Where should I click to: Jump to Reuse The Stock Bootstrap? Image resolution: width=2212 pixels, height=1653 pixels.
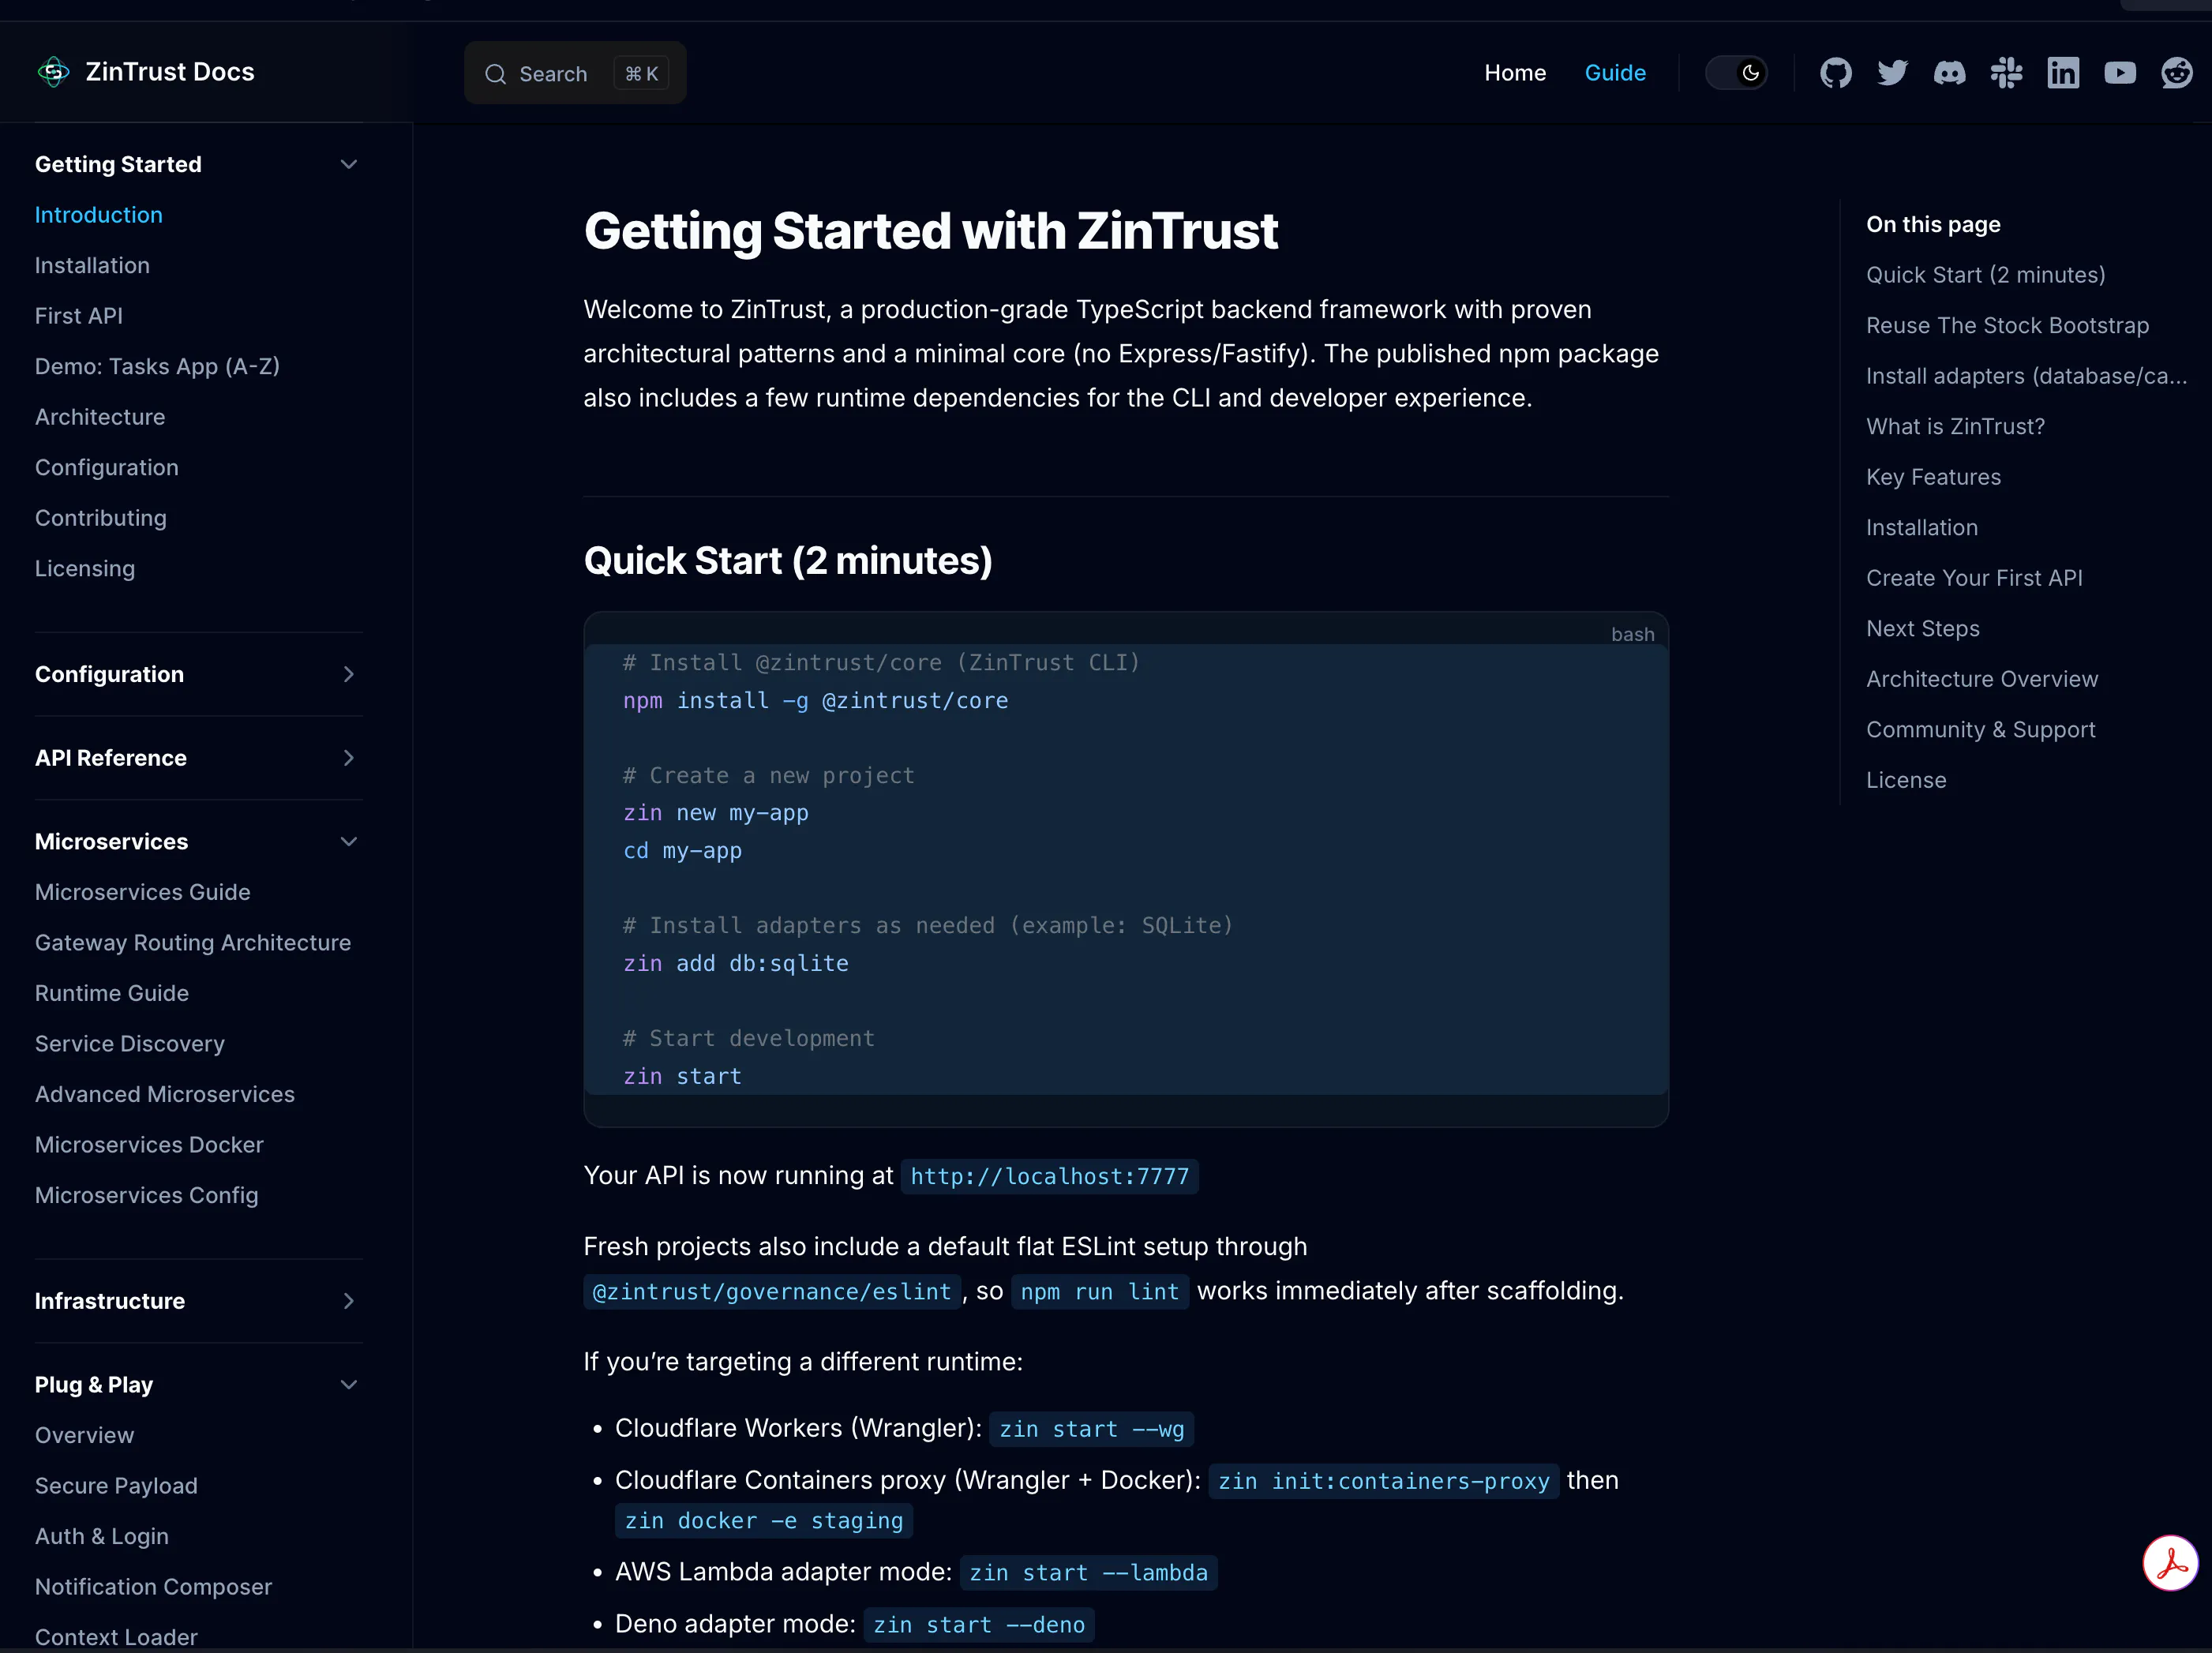pos(2007,326)
